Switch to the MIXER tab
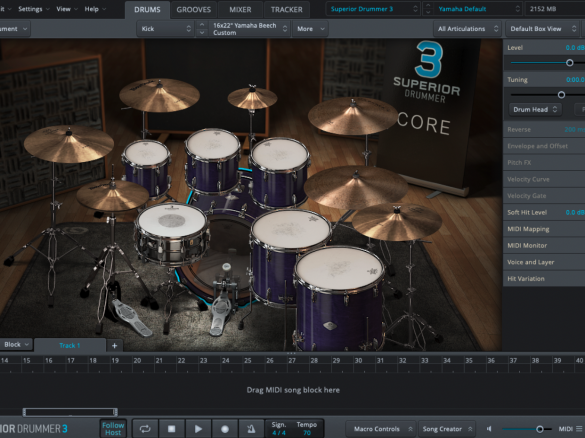This screenshot has width=585, height=438. (x=240, y=10)
